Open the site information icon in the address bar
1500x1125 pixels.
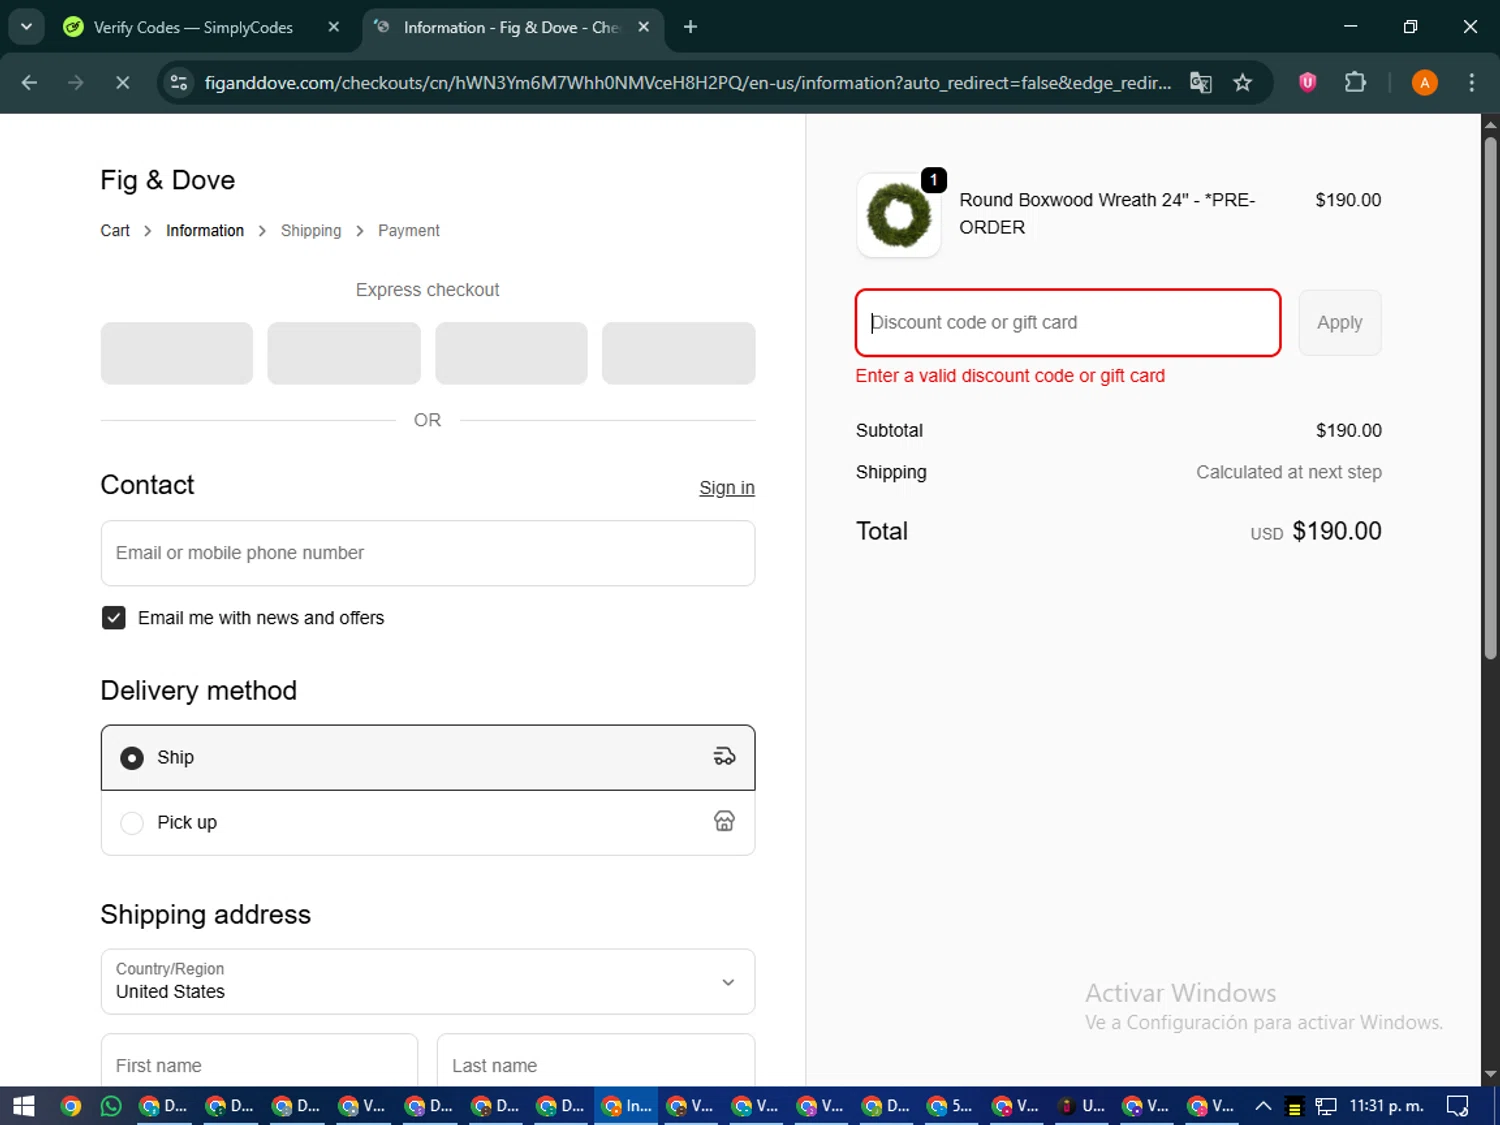[179, 83]
